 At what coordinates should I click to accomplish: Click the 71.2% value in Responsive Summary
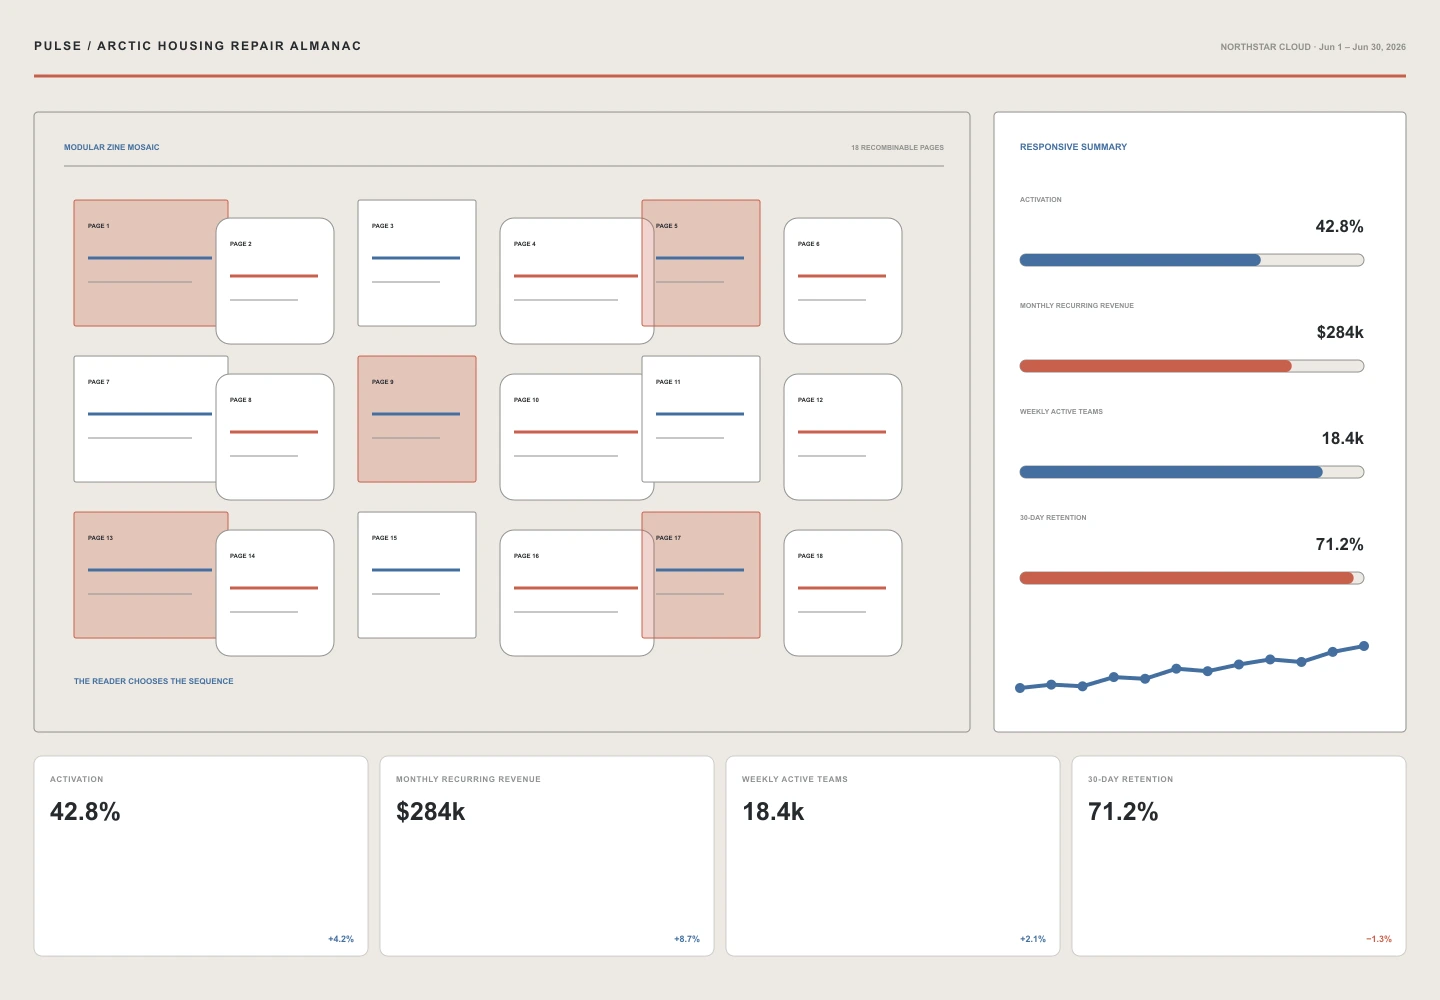[1340, 544]
